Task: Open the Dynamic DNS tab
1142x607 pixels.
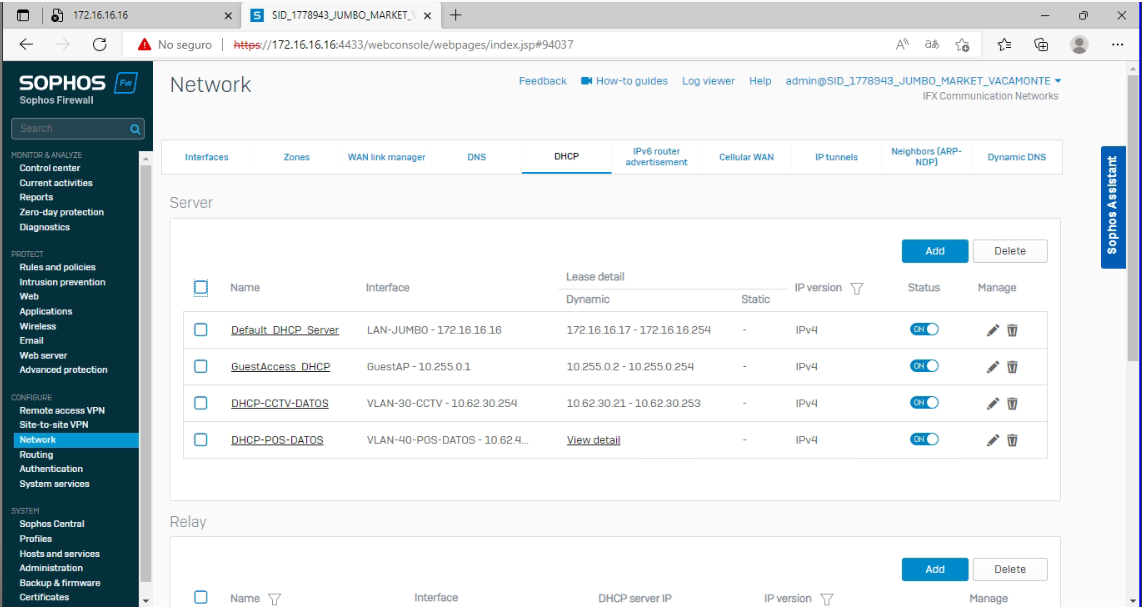Action: coord(1016,157)
